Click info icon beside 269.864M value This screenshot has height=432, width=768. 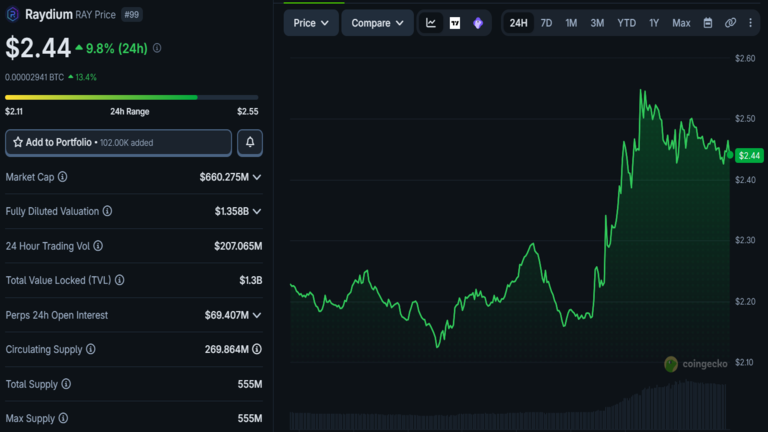257,349
